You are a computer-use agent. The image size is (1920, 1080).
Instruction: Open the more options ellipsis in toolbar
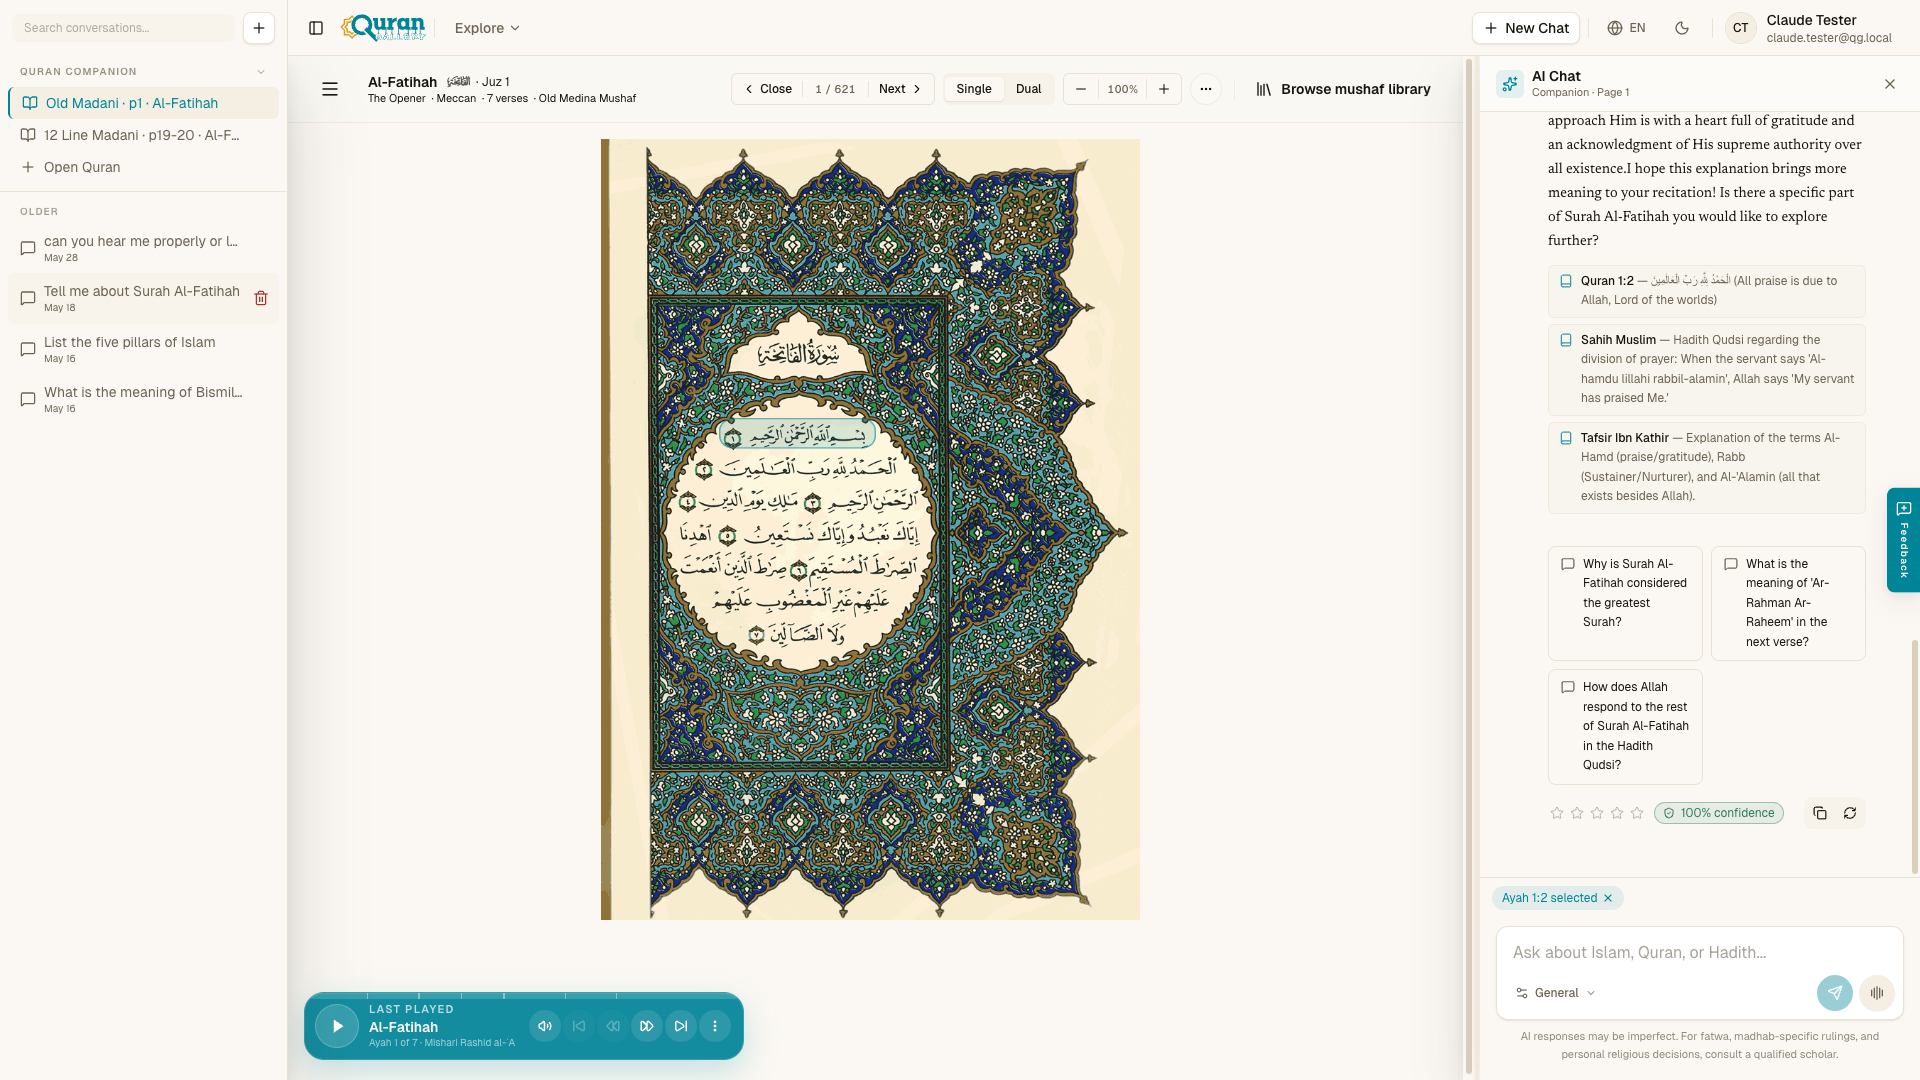1206,89
